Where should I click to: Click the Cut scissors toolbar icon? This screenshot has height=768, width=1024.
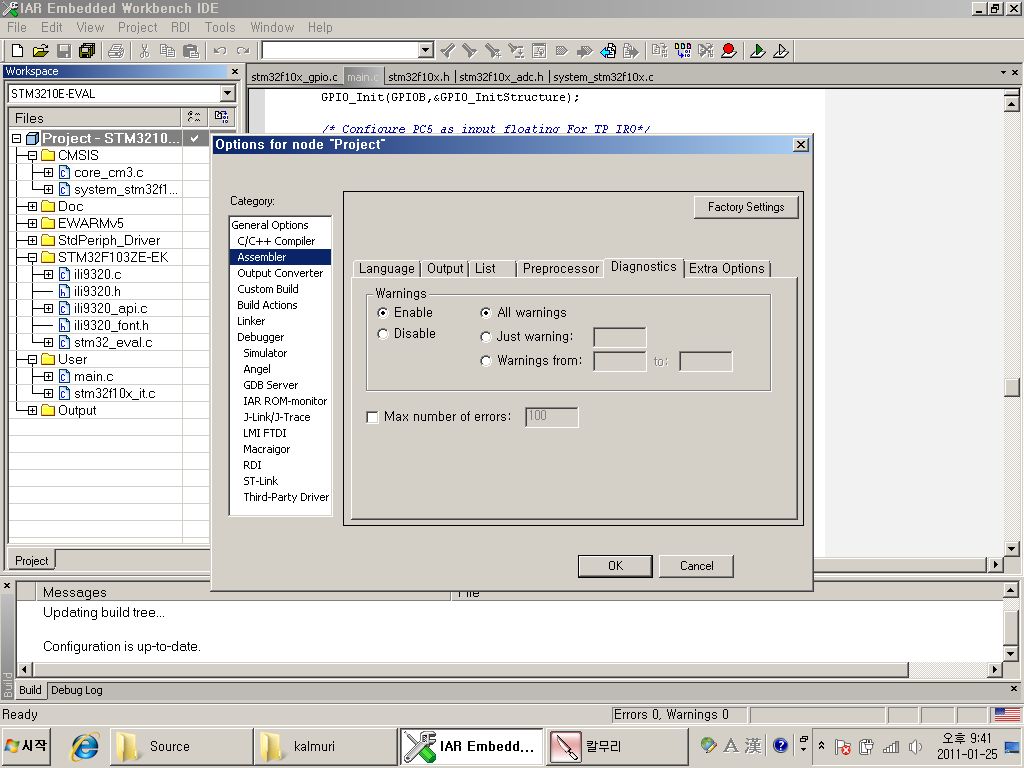pos(144,50)
